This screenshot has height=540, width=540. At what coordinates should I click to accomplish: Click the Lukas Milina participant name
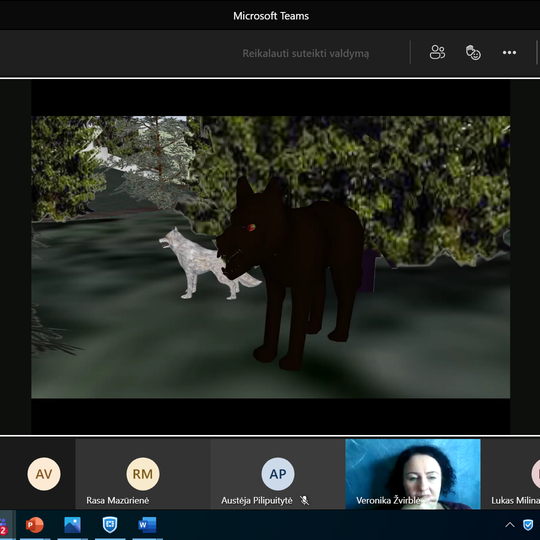pos(515,500)
